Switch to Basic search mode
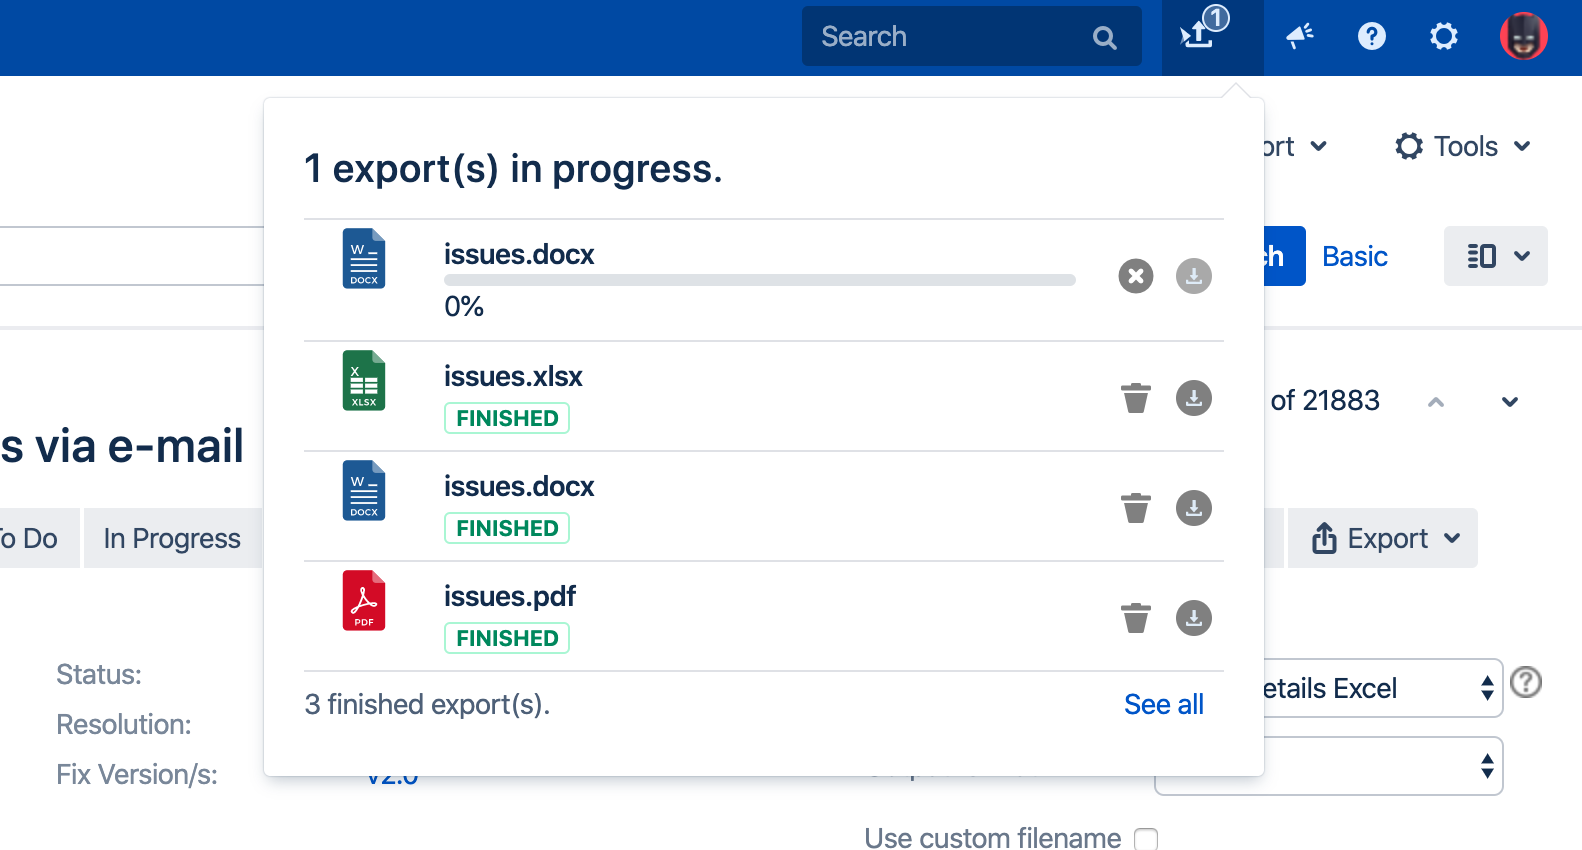This screenshot has height=850, width=1582. coord(1354,257)
